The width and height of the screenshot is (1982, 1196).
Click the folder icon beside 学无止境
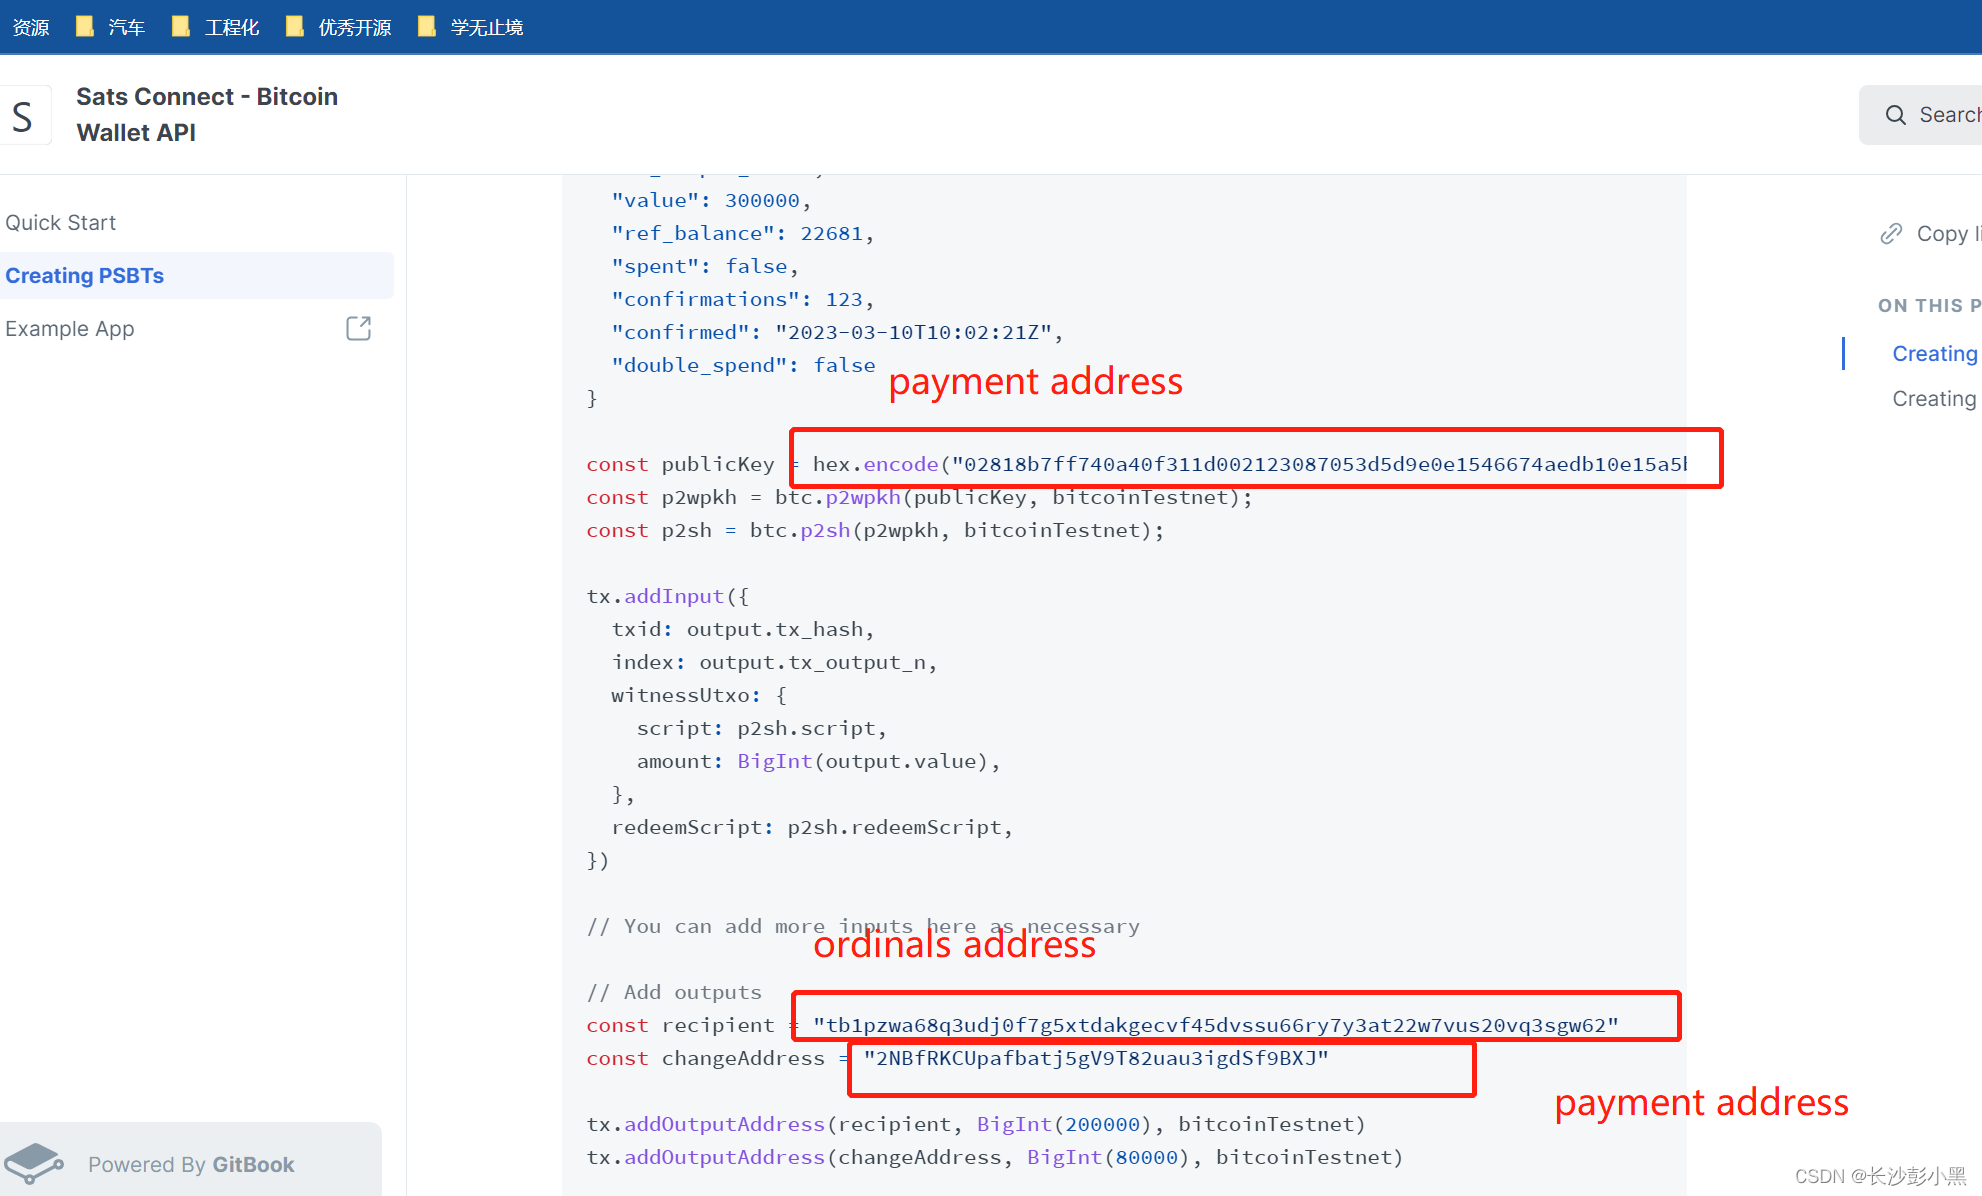[428, 25]
